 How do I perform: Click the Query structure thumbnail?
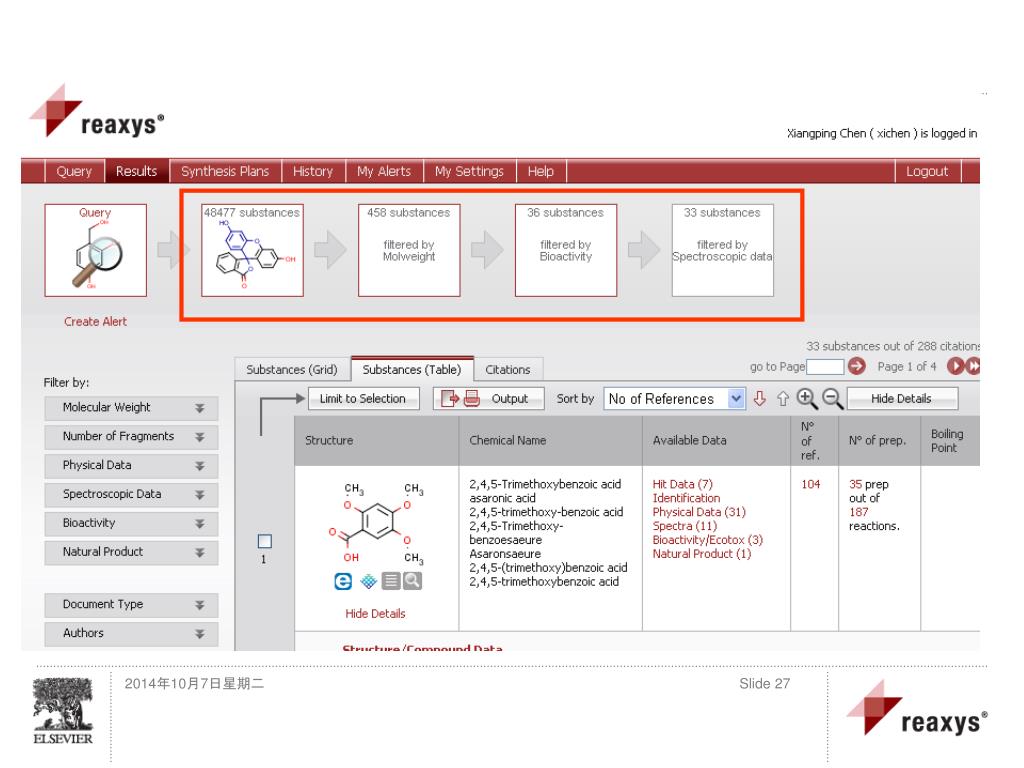(95, 250)
